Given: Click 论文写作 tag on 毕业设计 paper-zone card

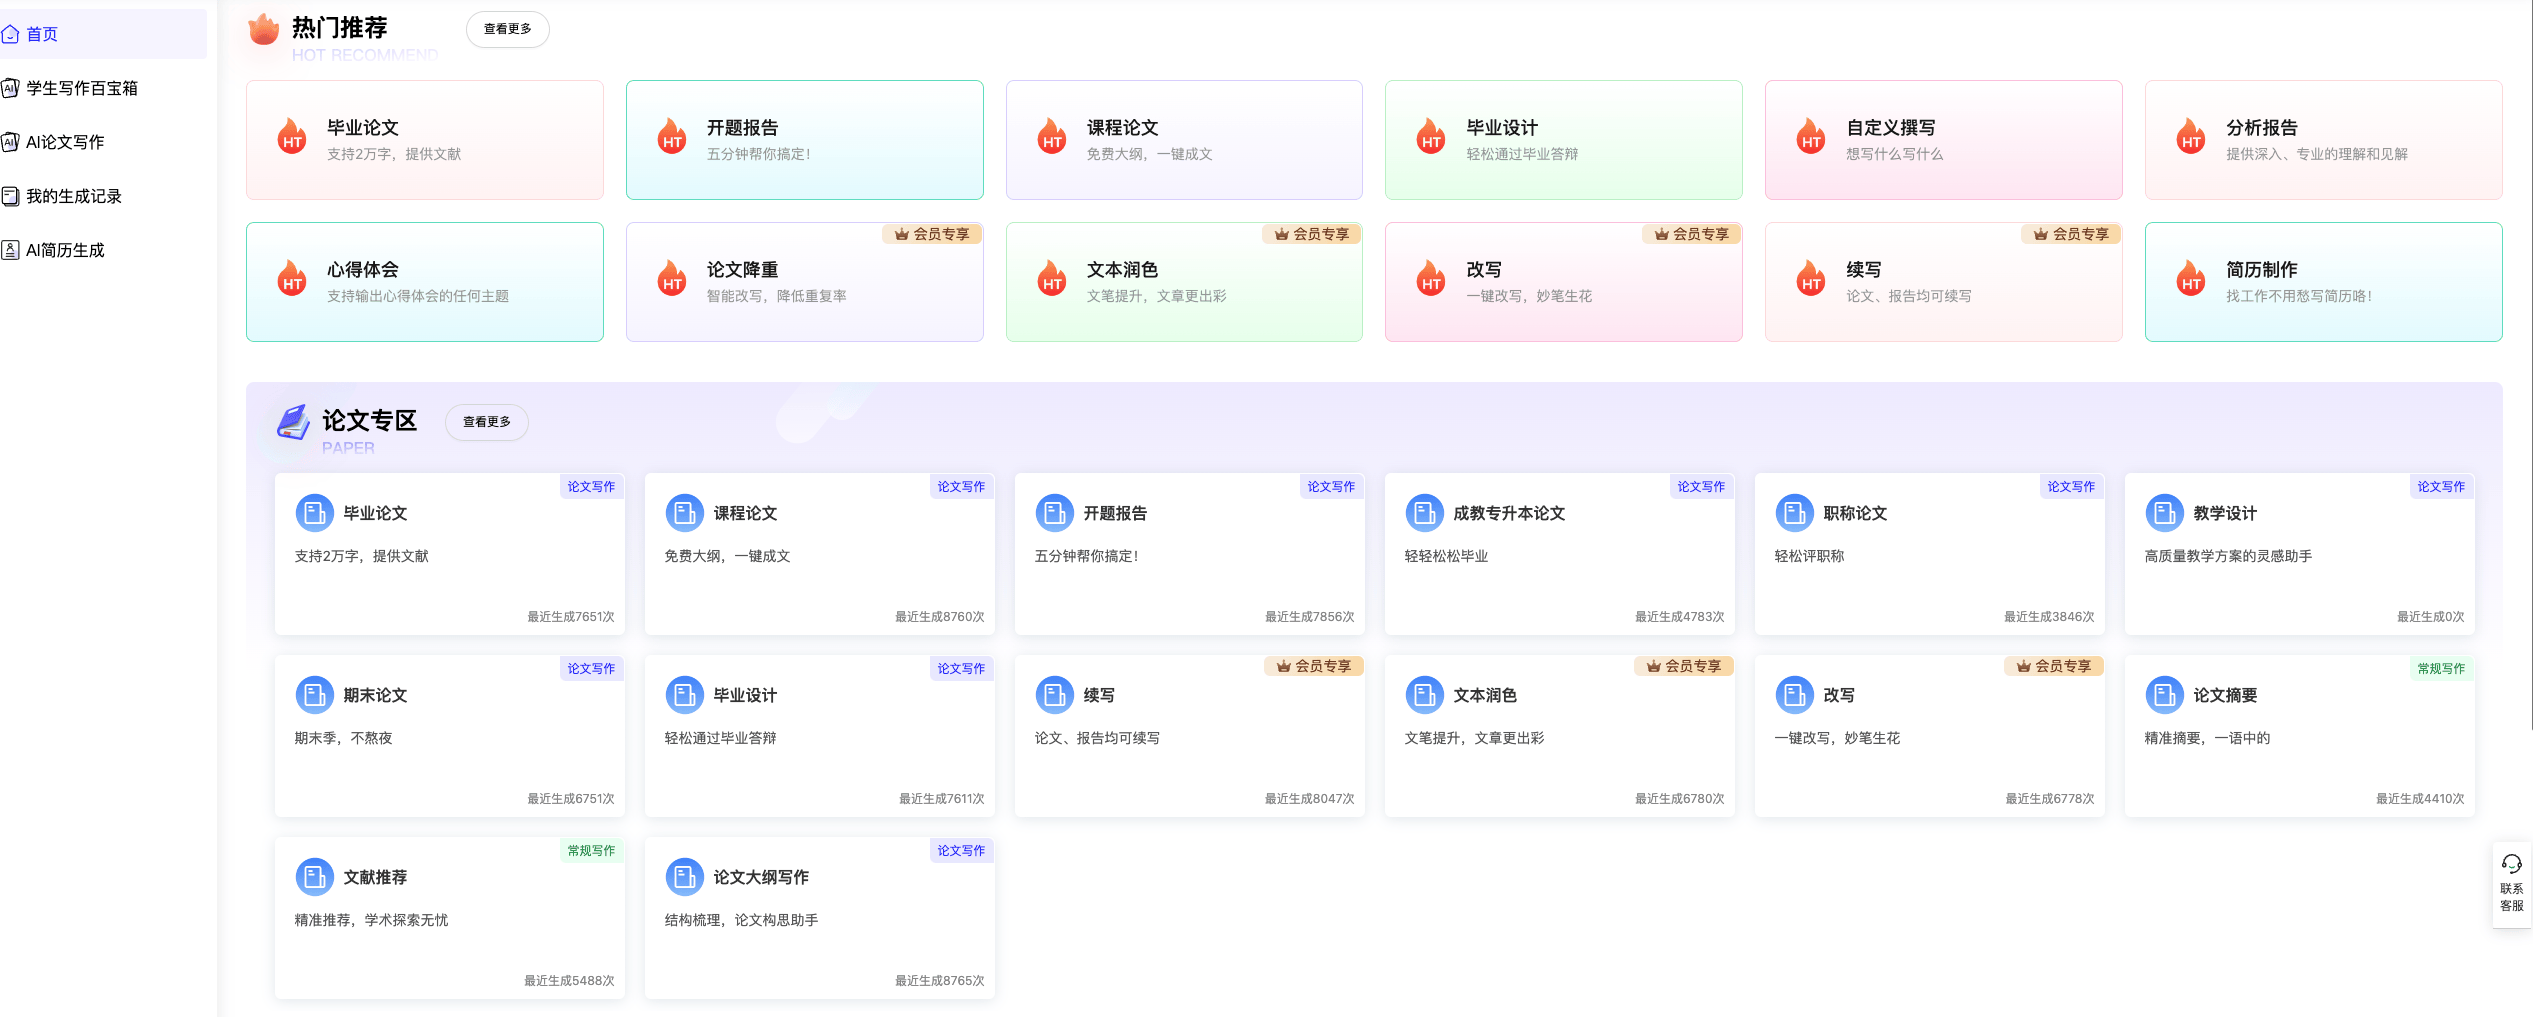Looking at the screenshot, I should click(961, 669).
